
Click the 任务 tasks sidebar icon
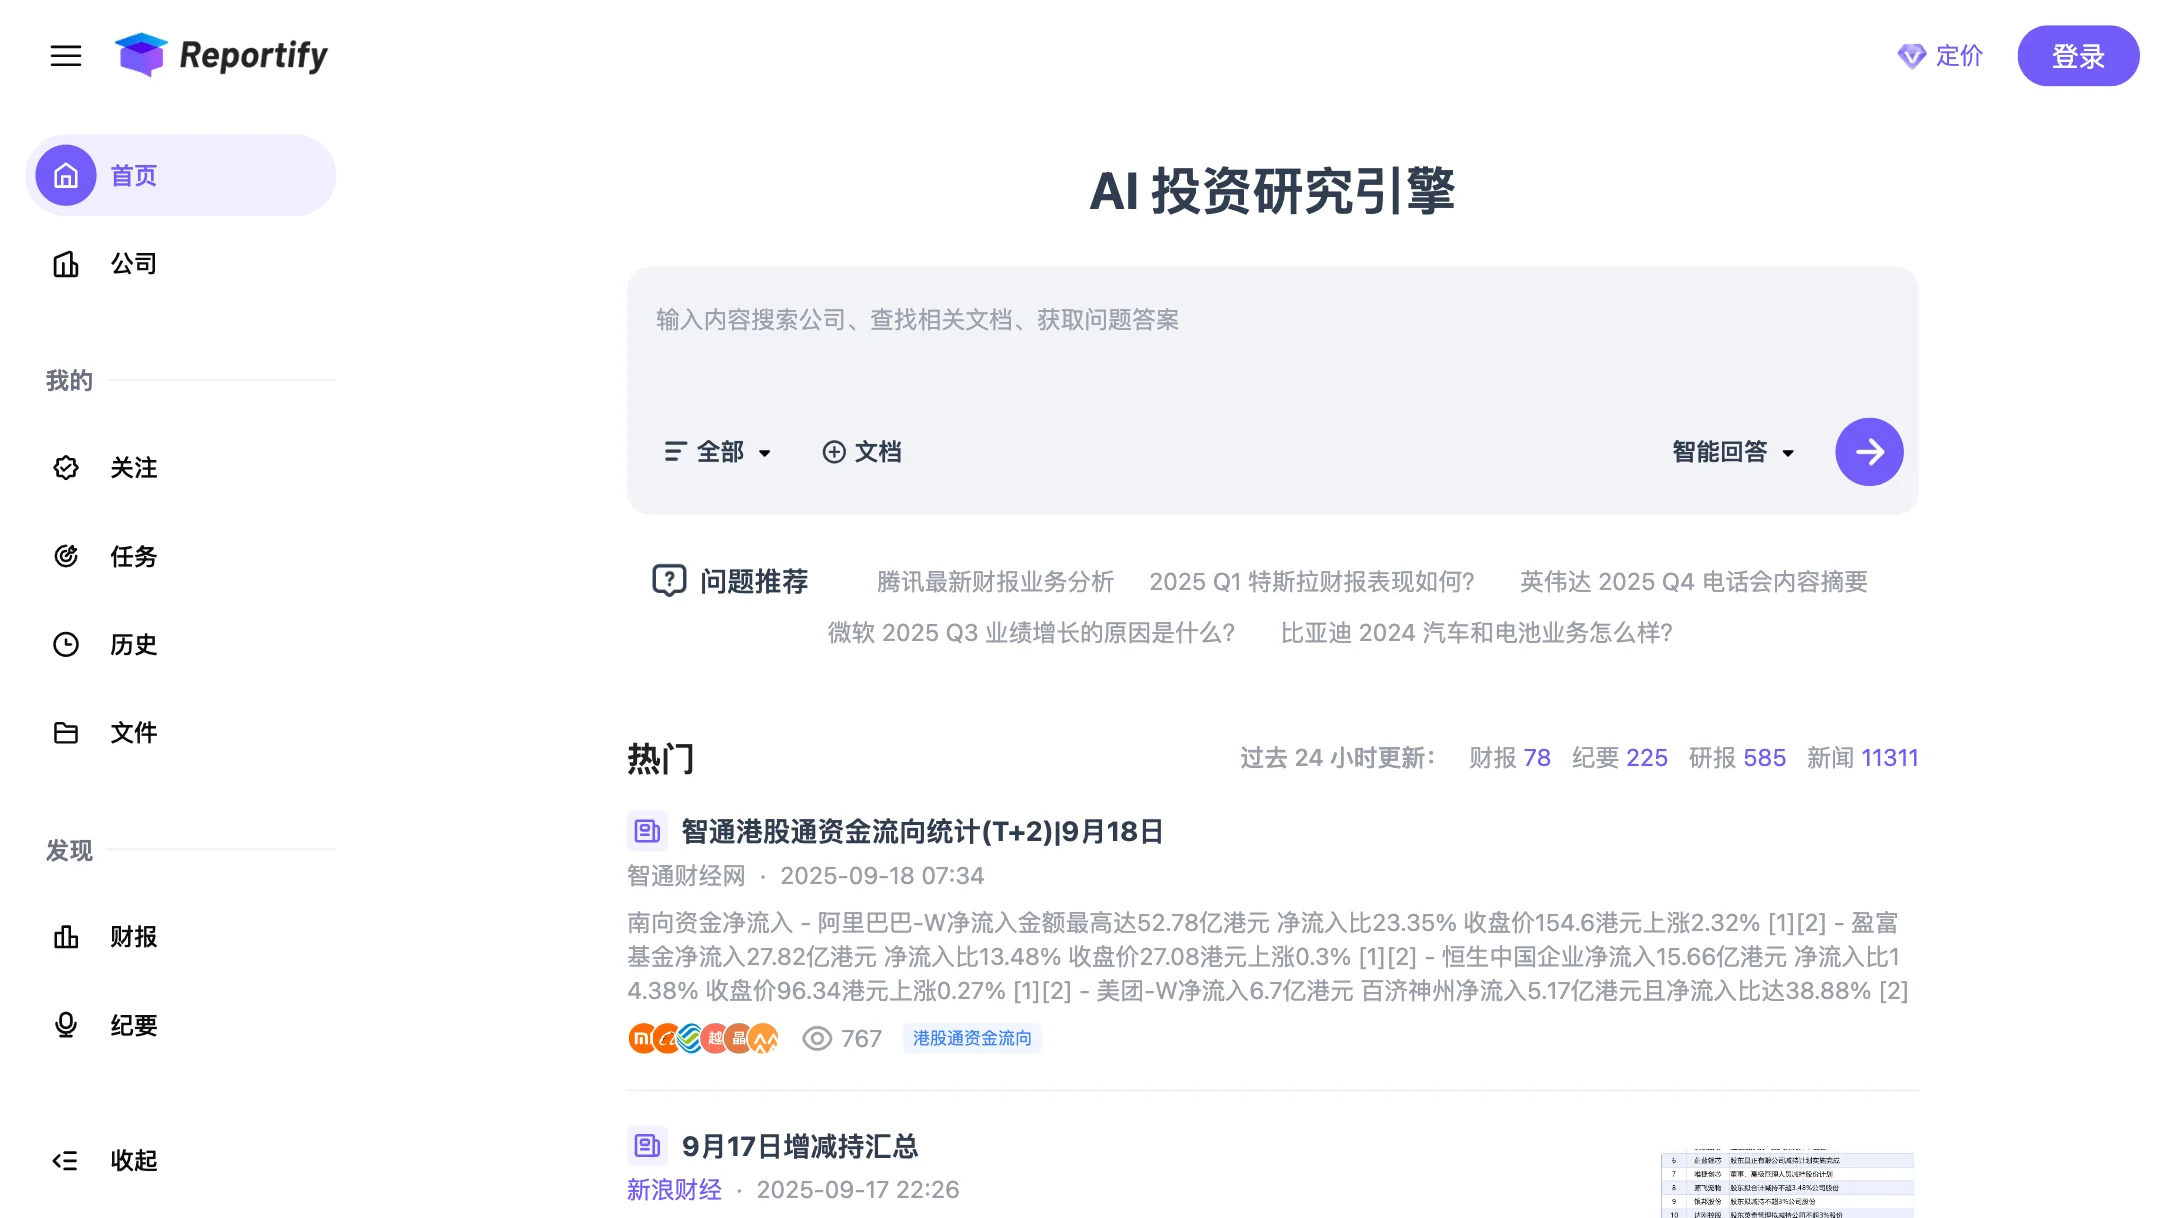tap(66, 556)
